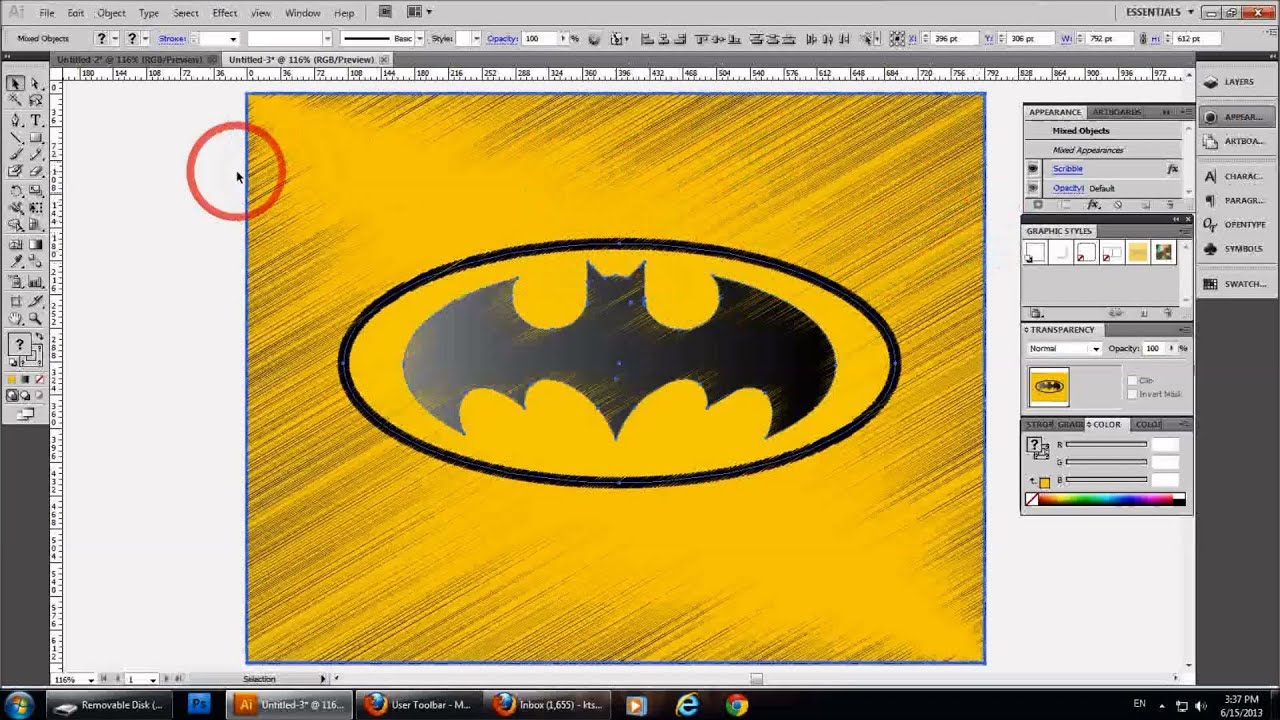Image resolution: width=1280 pixels, height=720 pixels.
Task: Open the zoom level dropdown showing 116%
Action: coord(89,680)
